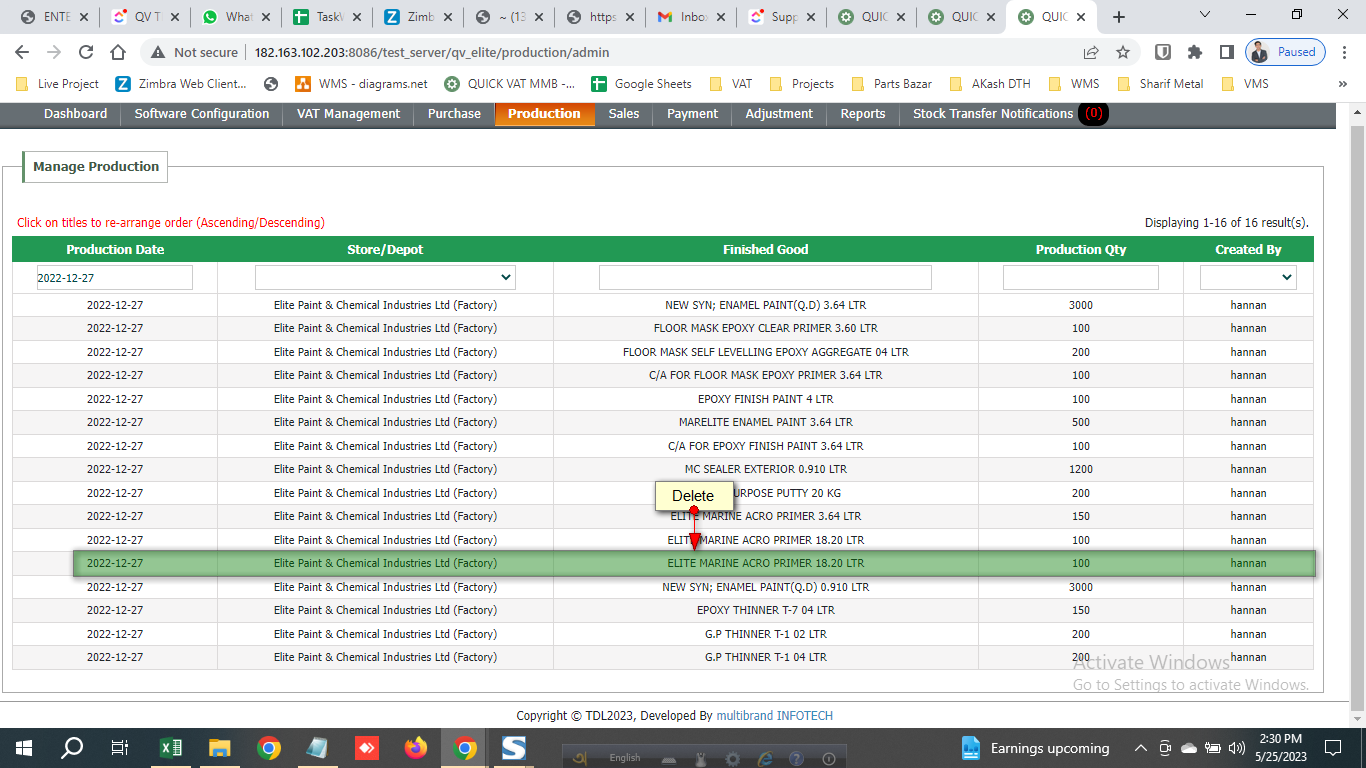Open the Paused profile menu
The height and width of the screenshot is (768, 1366).
click(x=1286, y=52)
